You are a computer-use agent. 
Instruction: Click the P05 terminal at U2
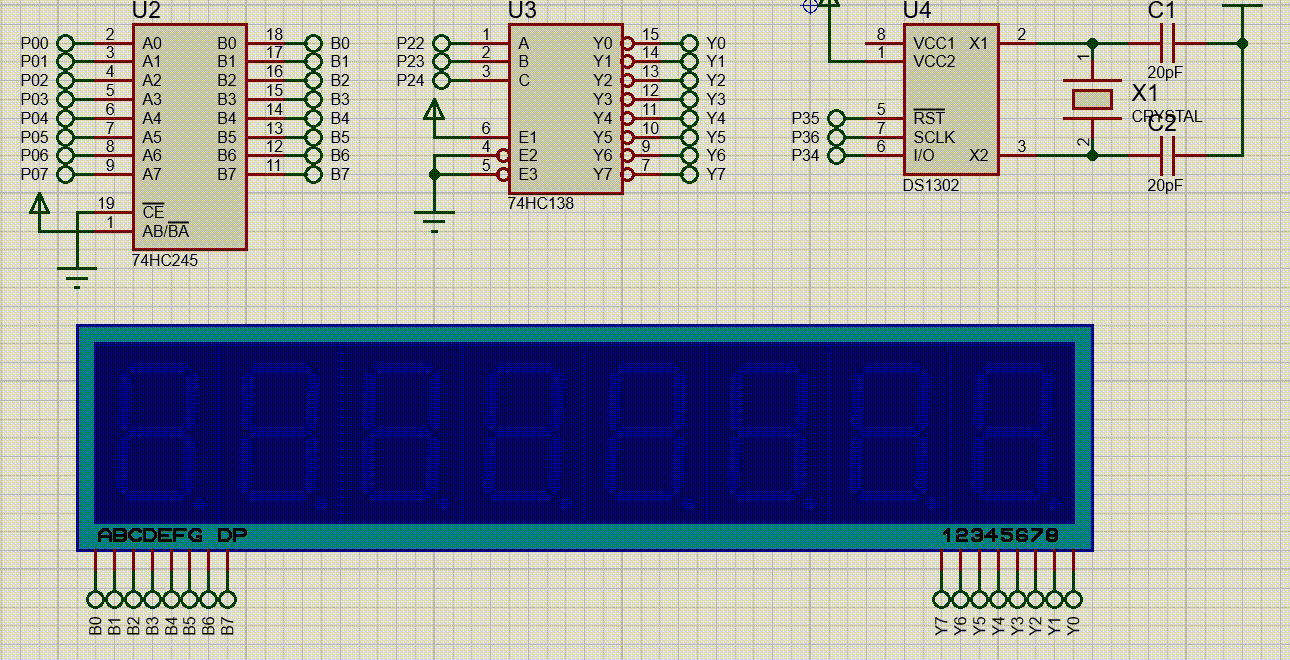66,137
